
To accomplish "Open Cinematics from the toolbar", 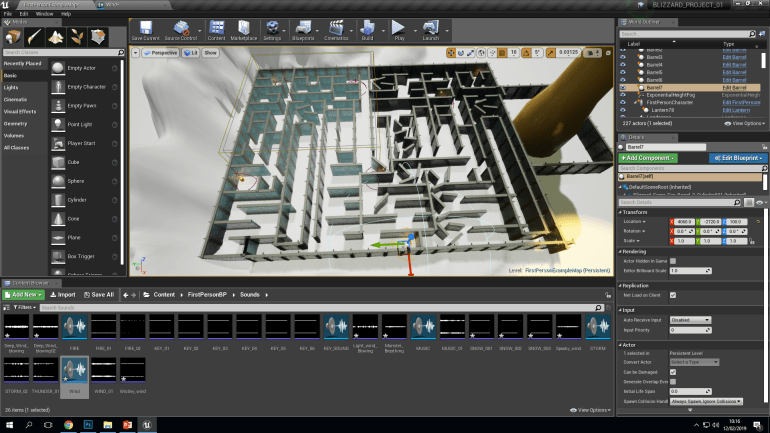I will pos(336,30).
